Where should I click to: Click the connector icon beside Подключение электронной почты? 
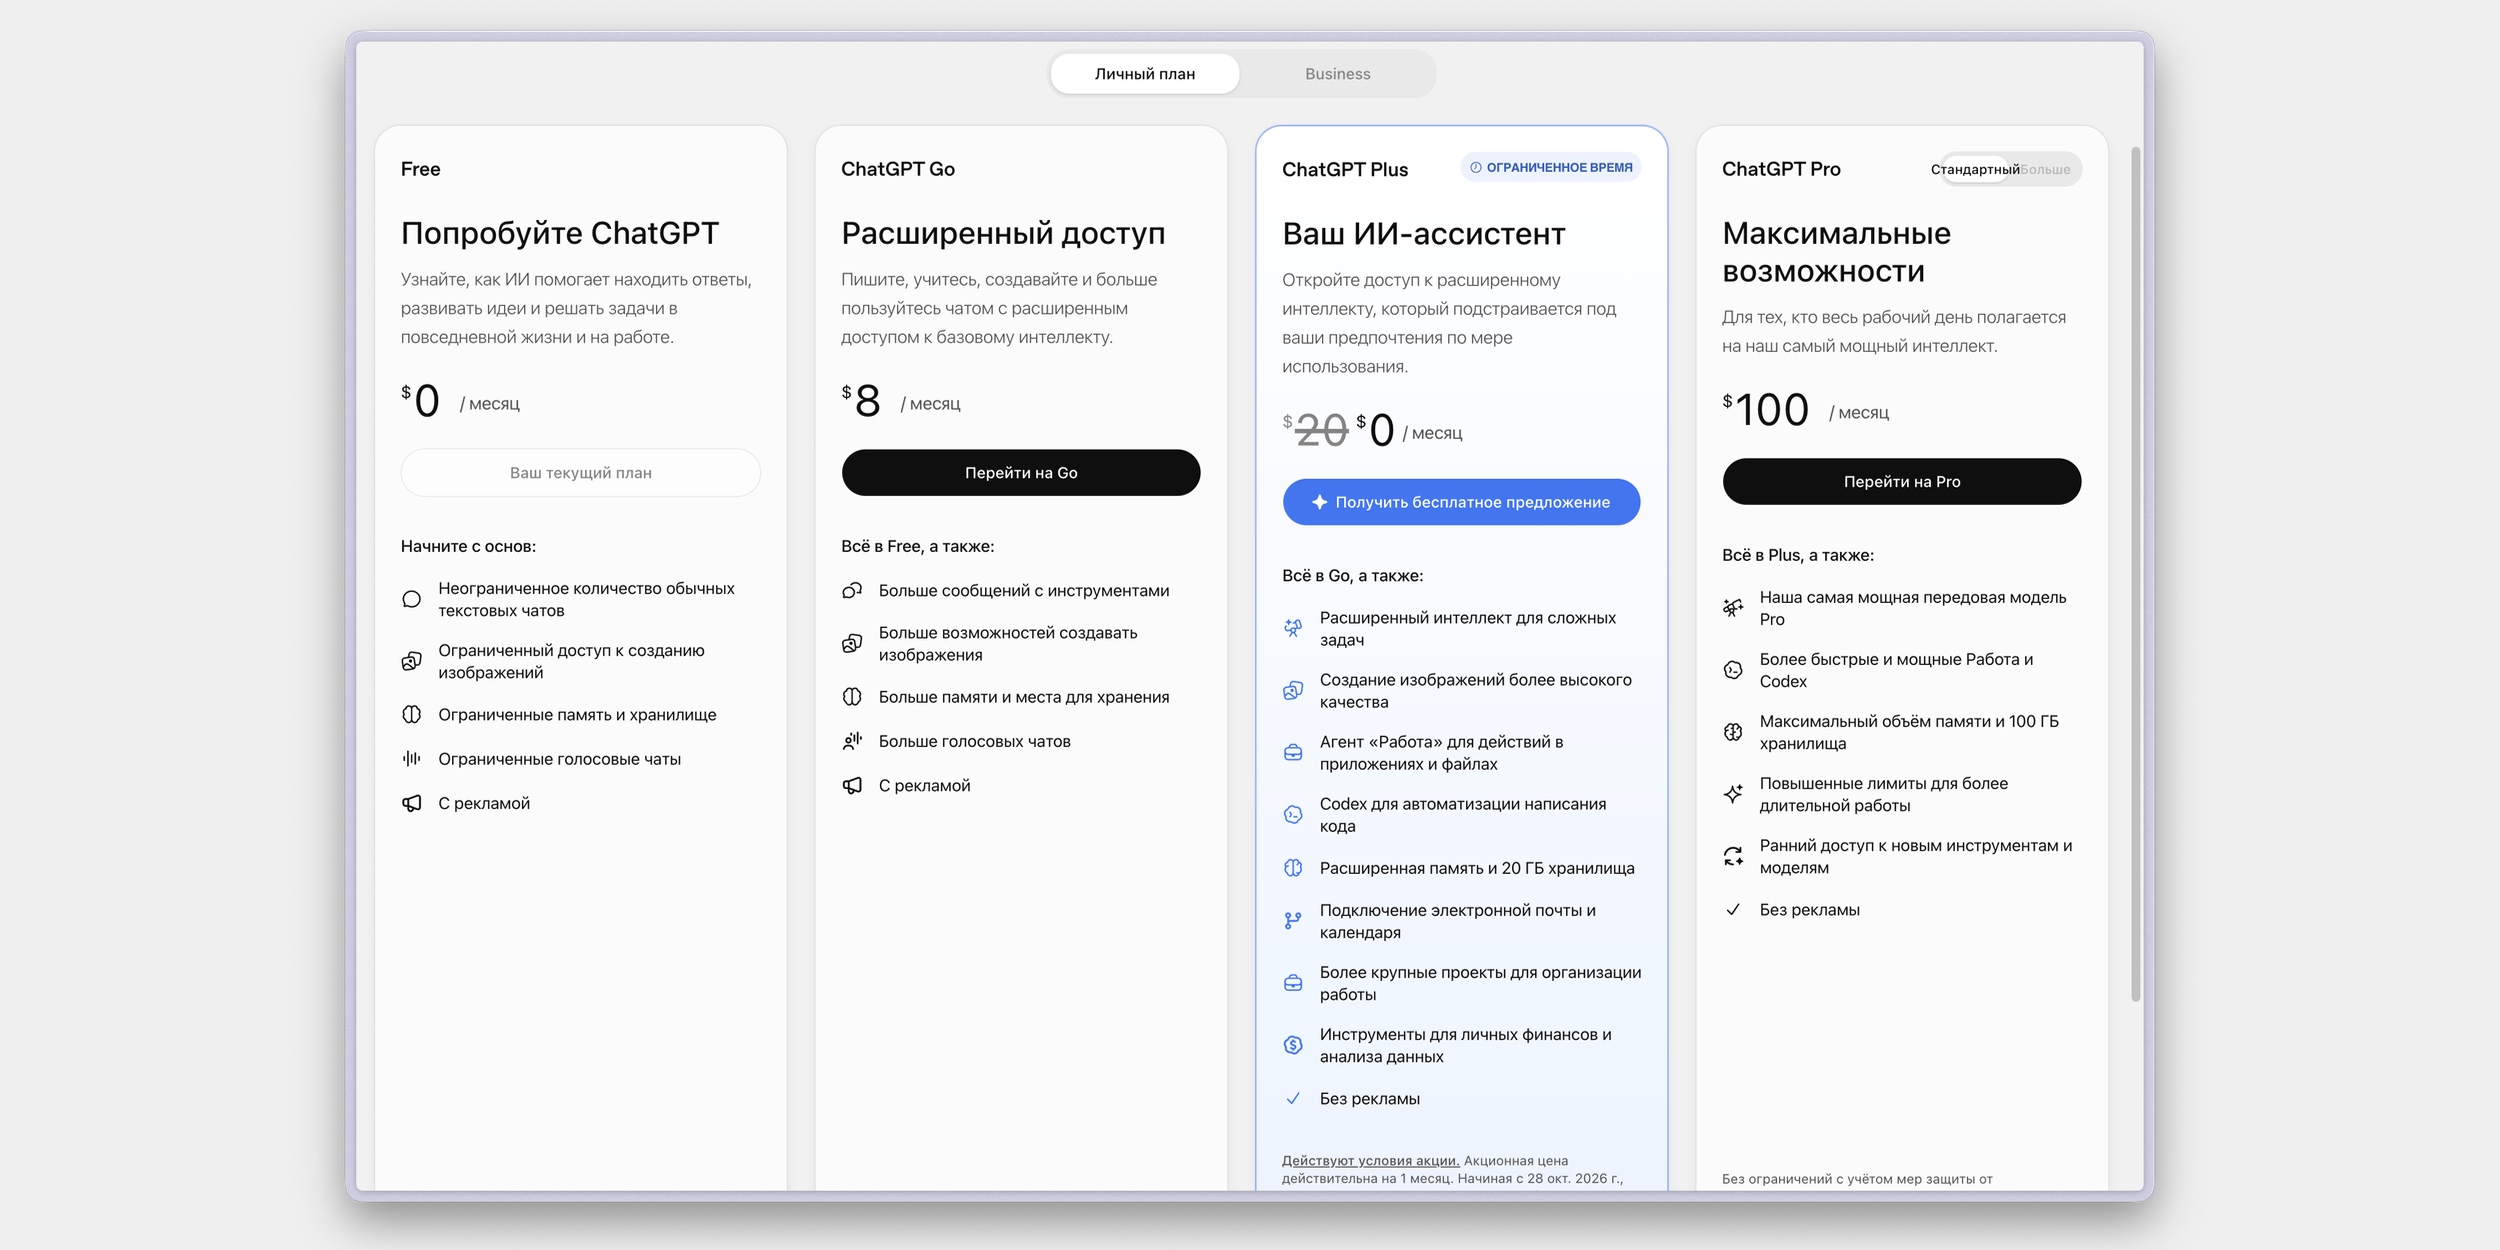[1293, 920]
